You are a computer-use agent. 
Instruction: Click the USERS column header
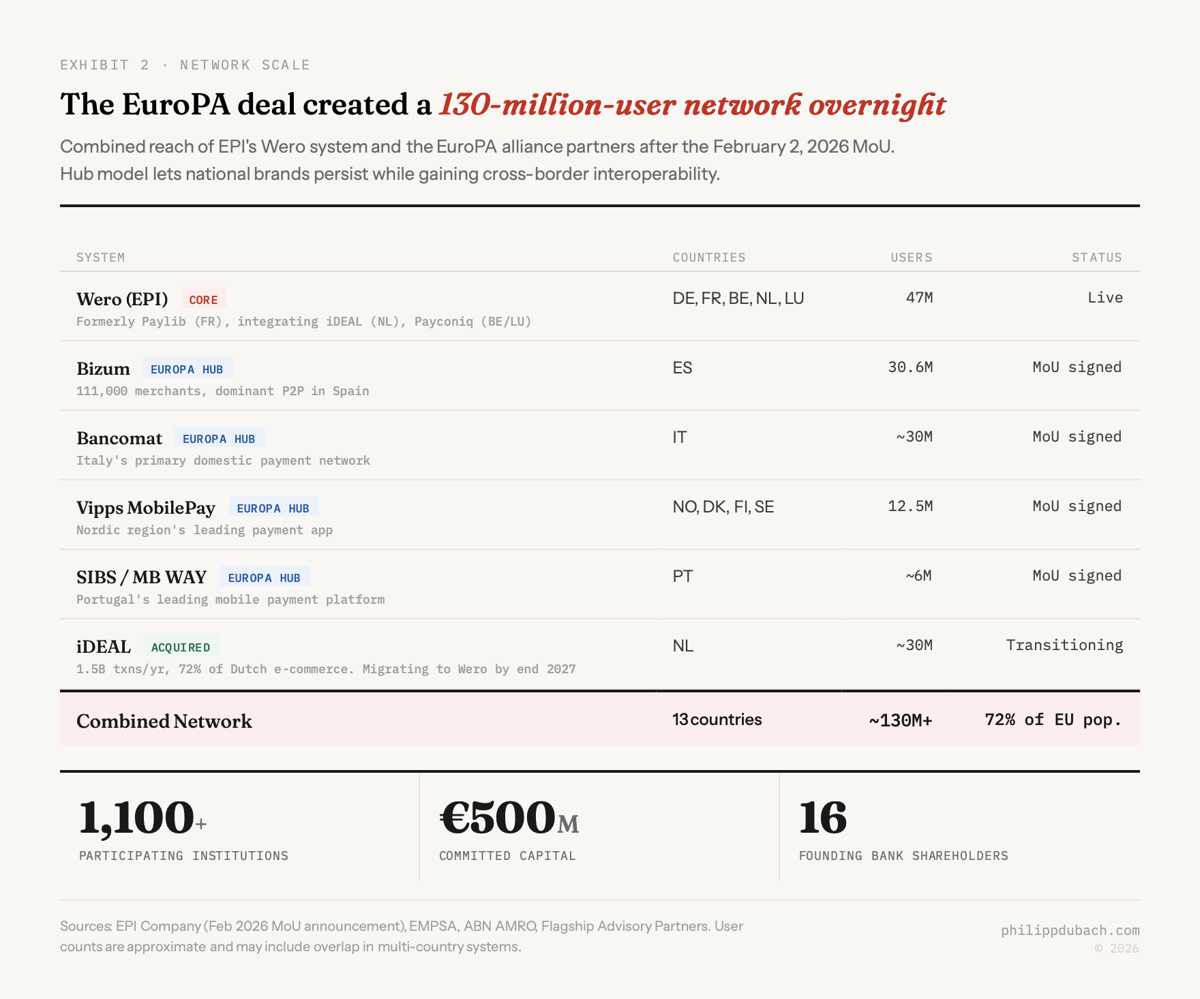[x=911, y=257]
